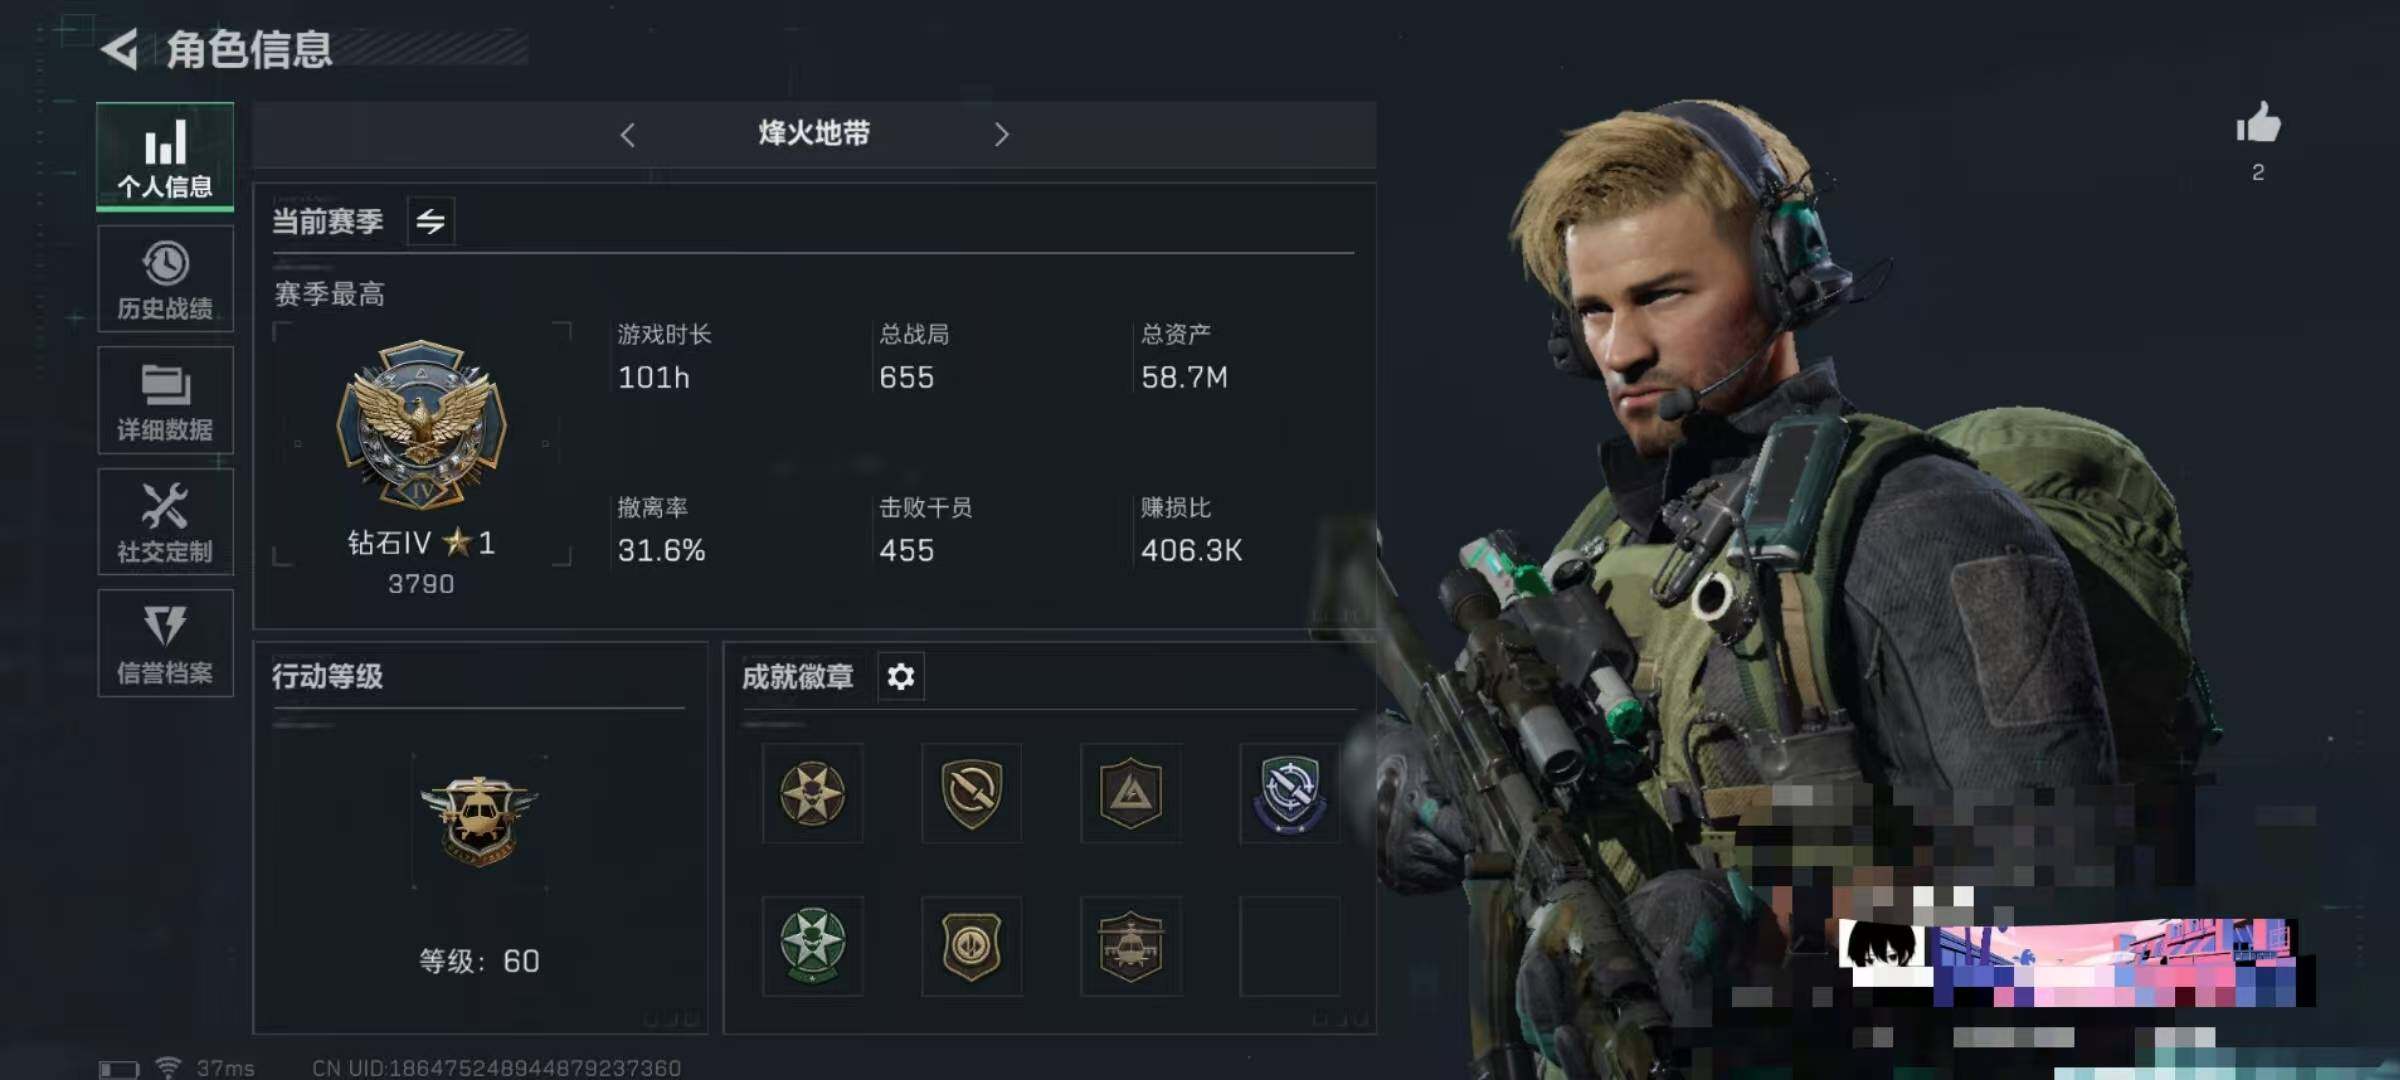Select the gold star achievement badge

pyautogui.click(x=812, y=793)
